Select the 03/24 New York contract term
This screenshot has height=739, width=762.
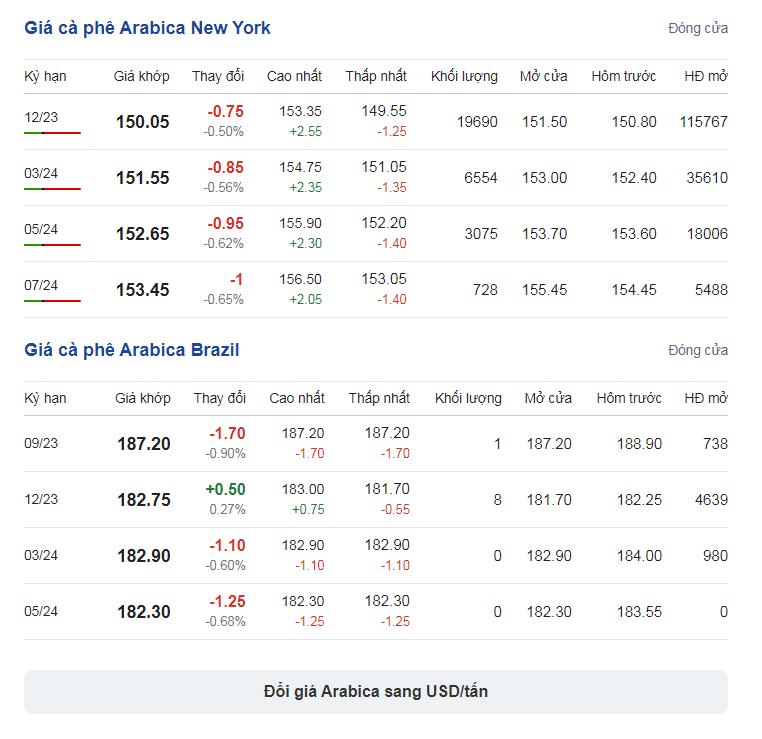click(x=41, y=174)
